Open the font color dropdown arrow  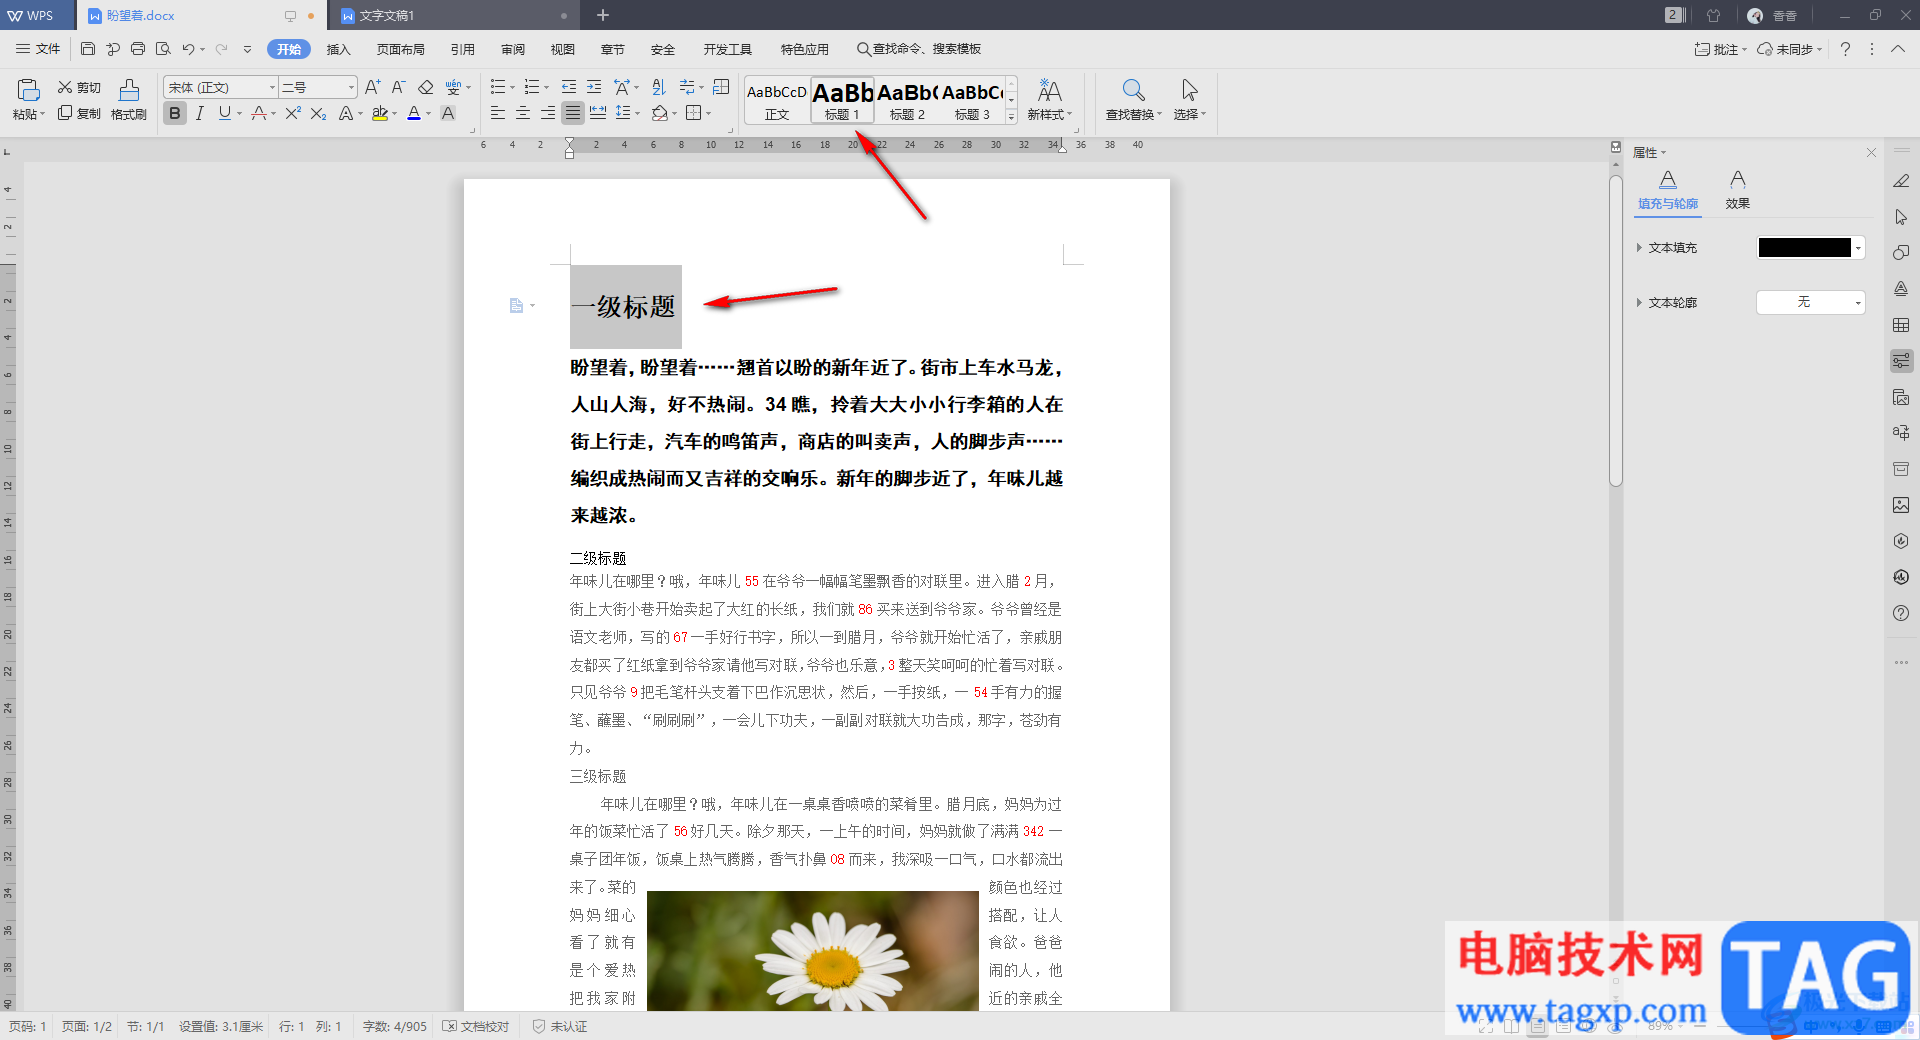[428, 114]
